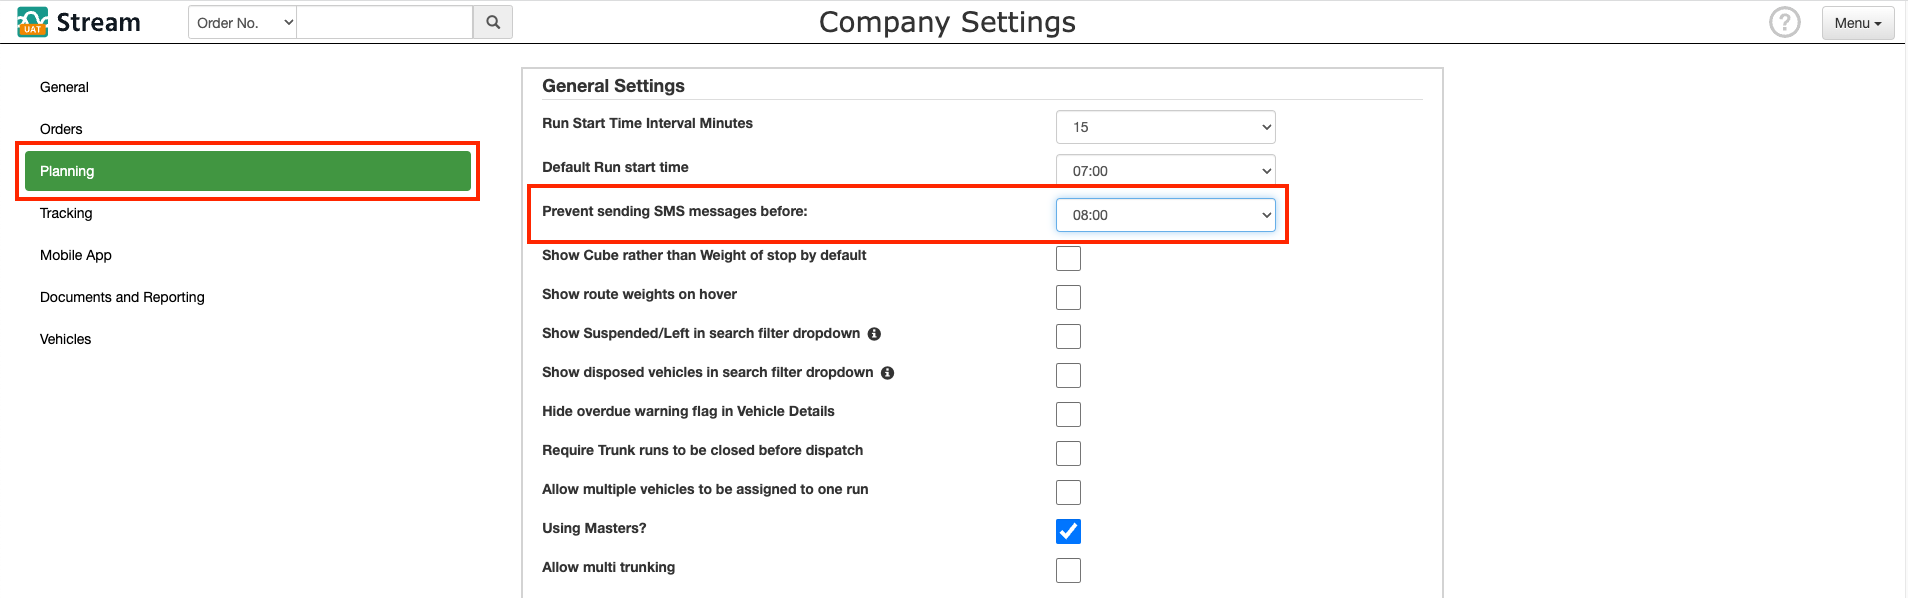The image size is (1908, 598).
Task: Open the Mobile App settings section
Action: pyautogui.click(x=76, y=255)
